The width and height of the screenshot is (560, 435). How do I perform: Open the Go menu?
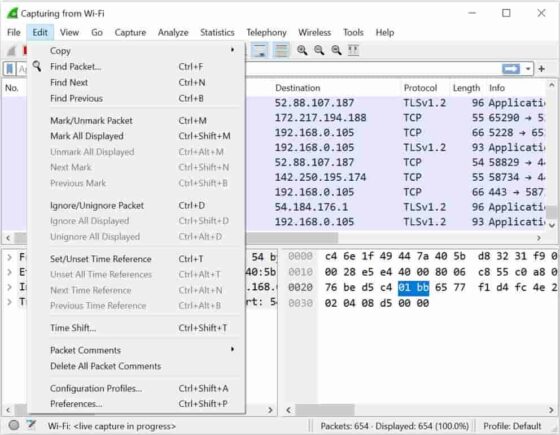tap(97, 32)
